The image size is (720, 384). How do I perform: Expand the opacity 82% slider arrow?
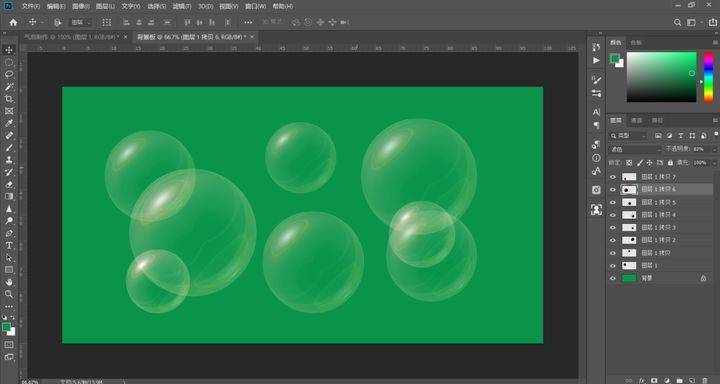(x=714, y=149)
